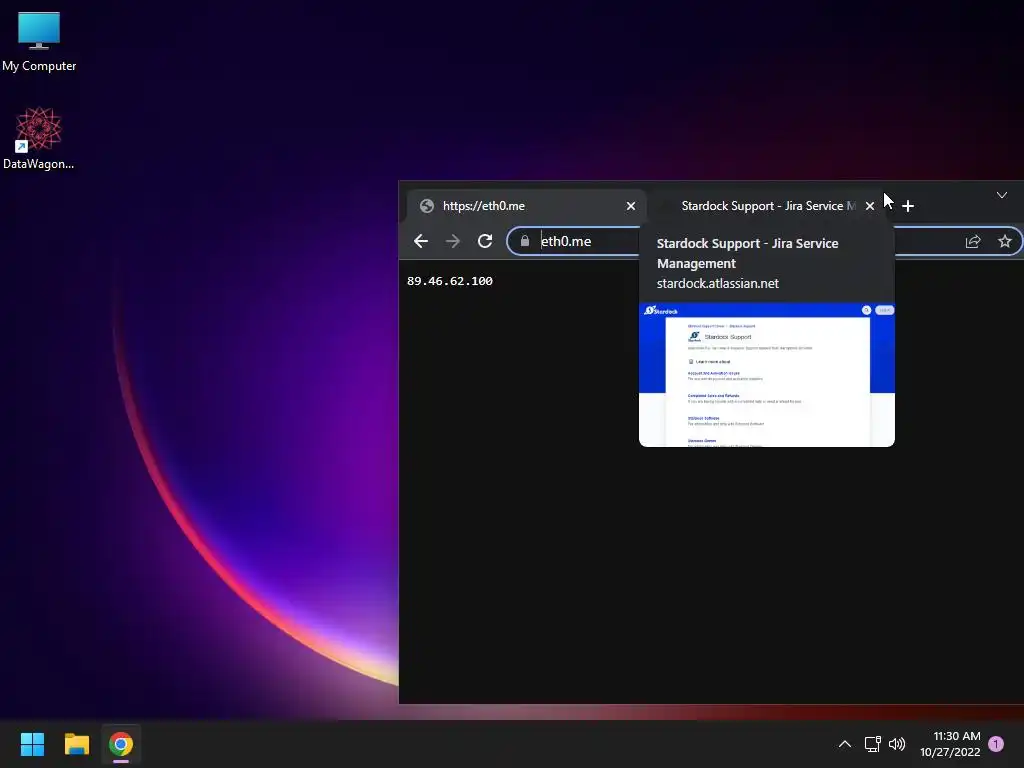Click the browser forward arrow
Image resolution: width=1024 pixels, height=768 pixels.
tap(453, 241)
